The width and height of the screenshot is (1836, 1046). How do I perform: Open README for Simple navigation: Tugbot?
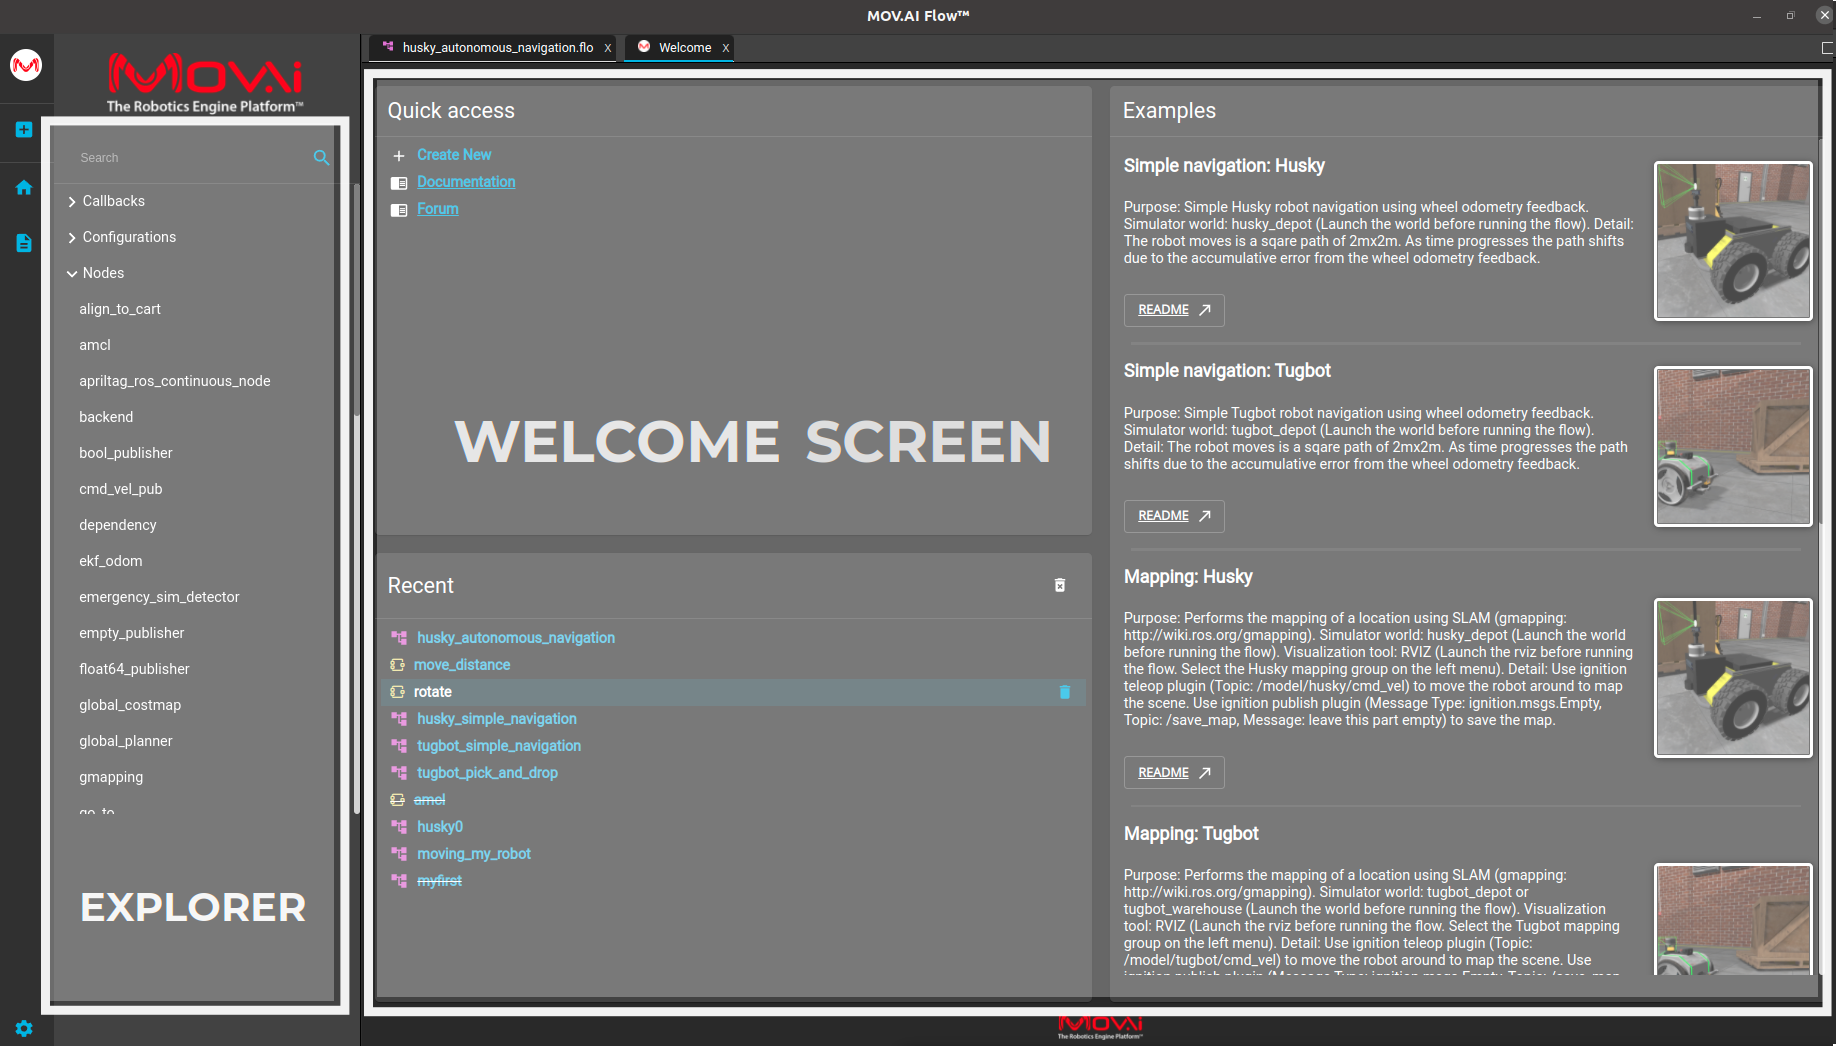[x=1174, y=516]
